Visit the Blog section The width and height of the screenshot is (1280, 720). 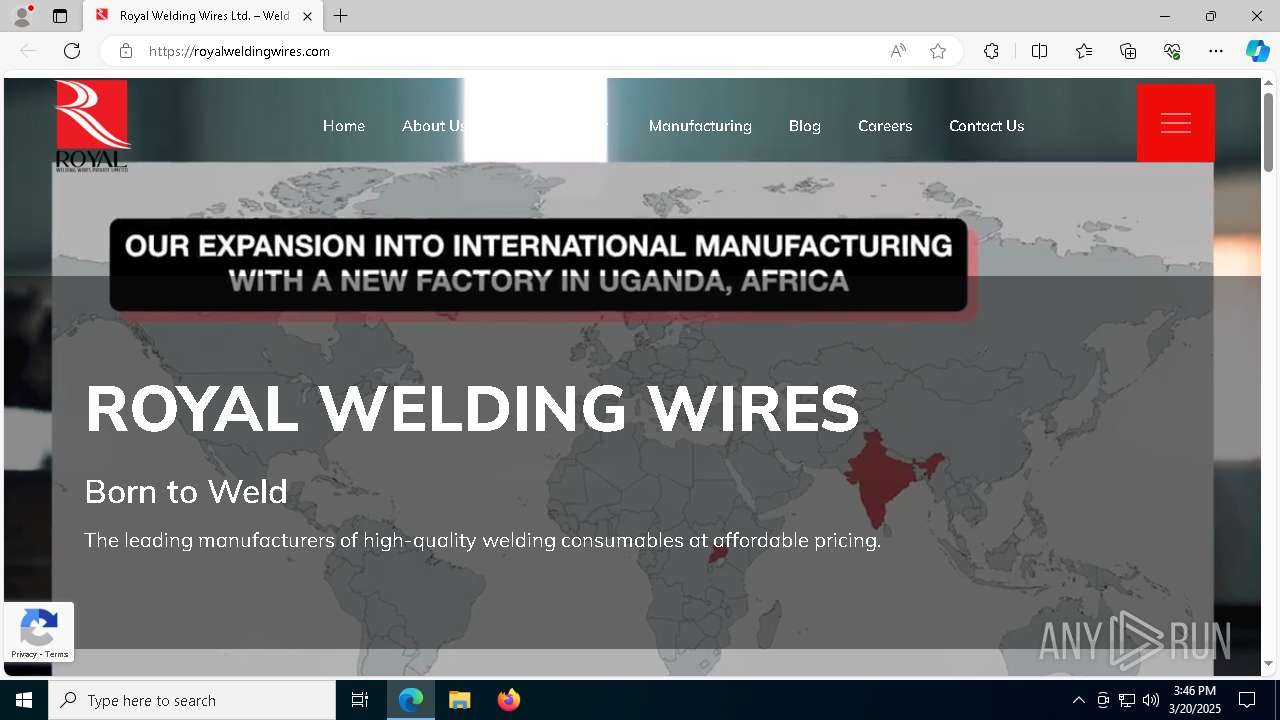coord(805,126)
